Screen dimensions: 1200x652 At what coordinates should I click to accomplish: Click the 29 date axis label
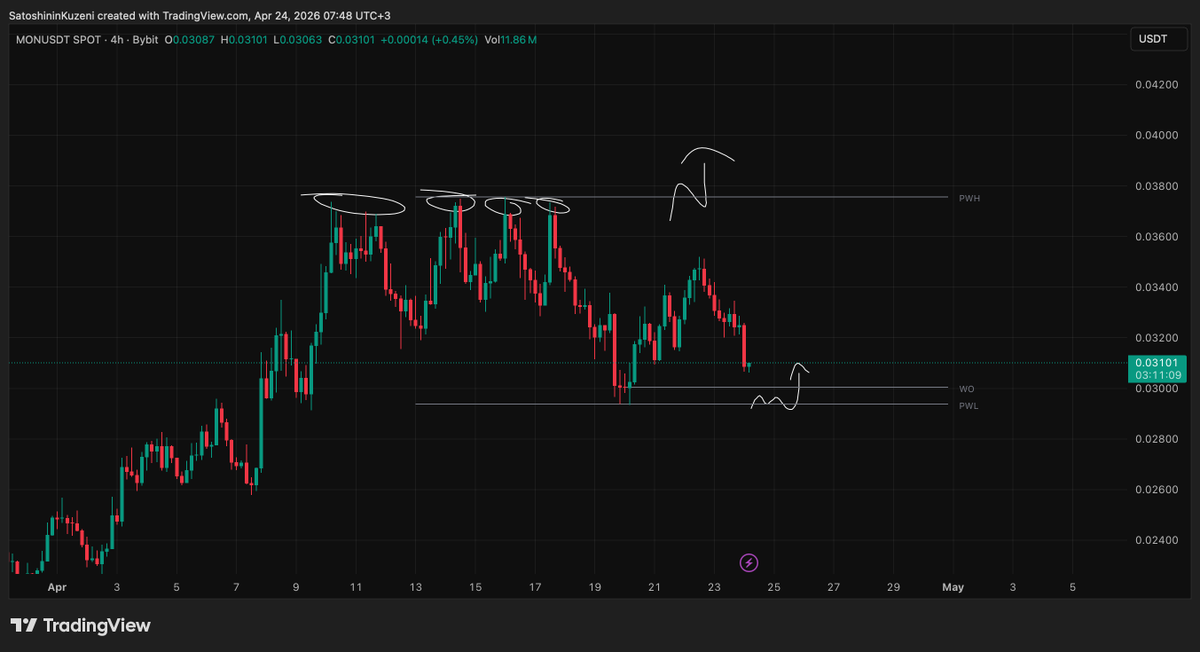tap(893, 587)
